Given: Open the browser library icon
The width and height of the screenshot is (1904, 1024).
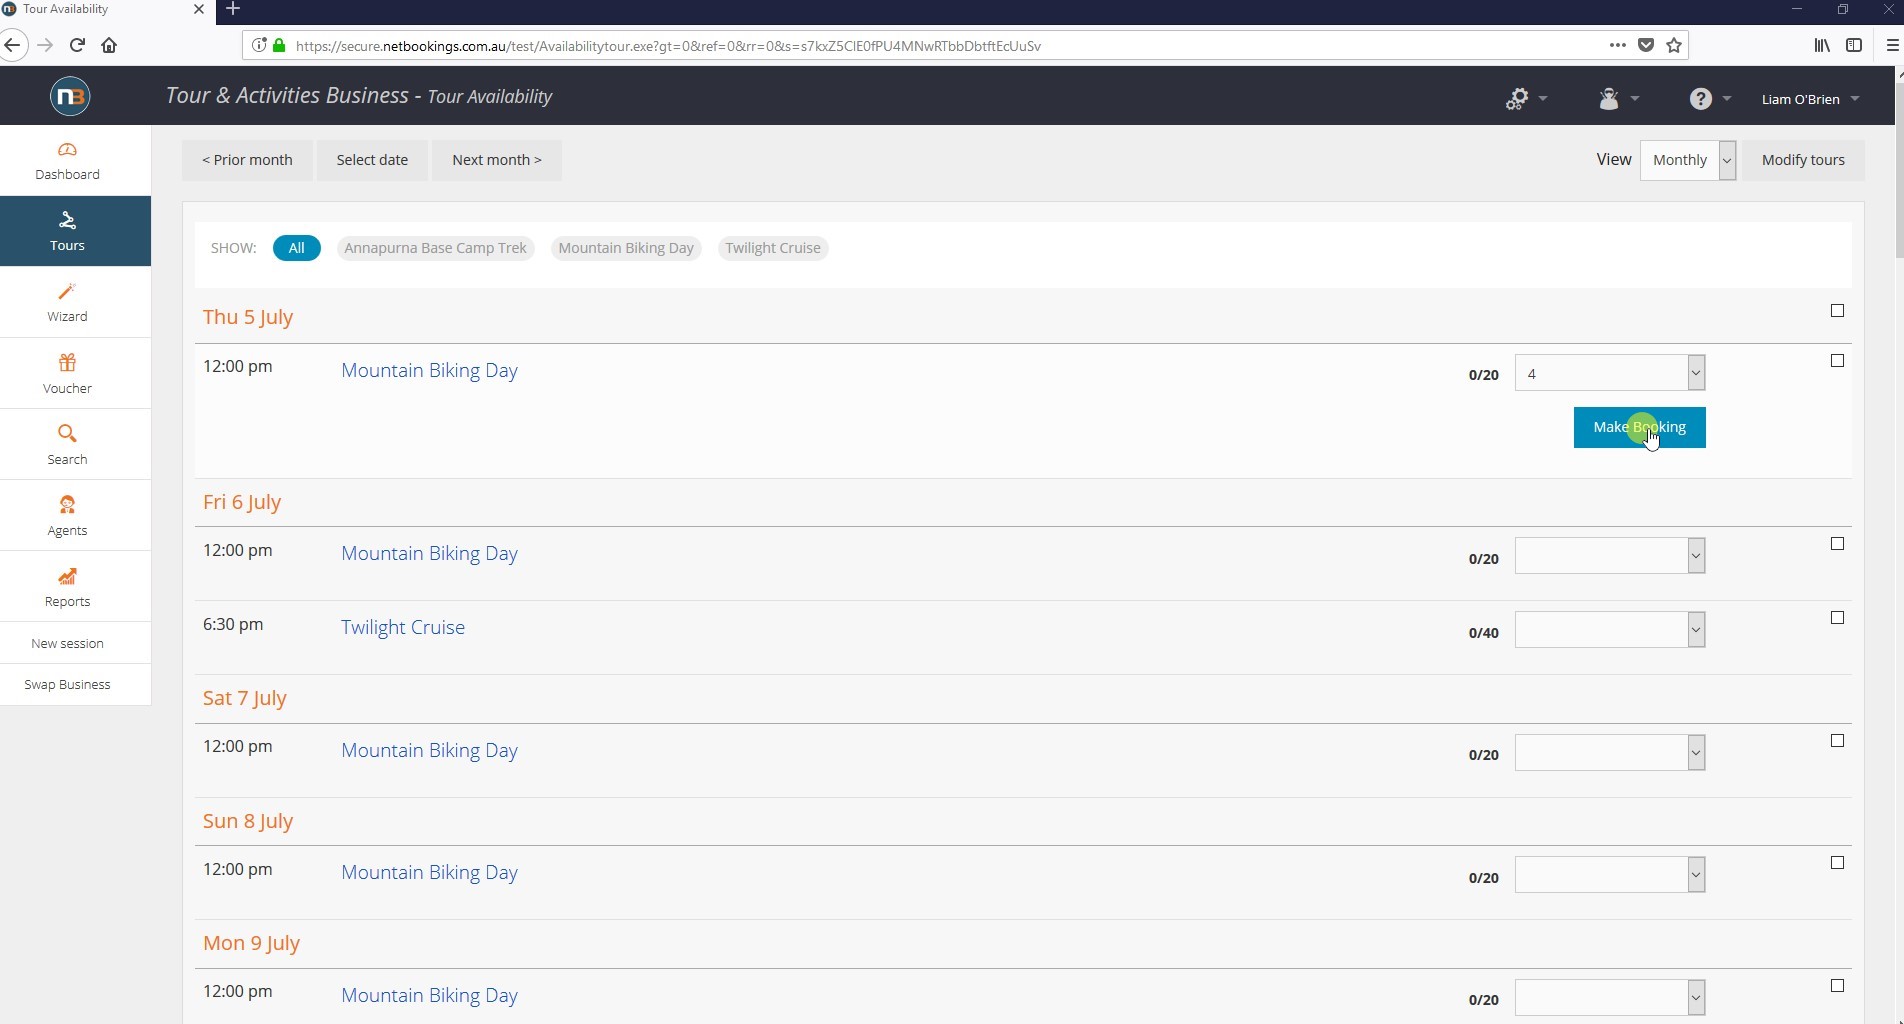Looking at the screenshot, I should click(x=1822, y=45).
